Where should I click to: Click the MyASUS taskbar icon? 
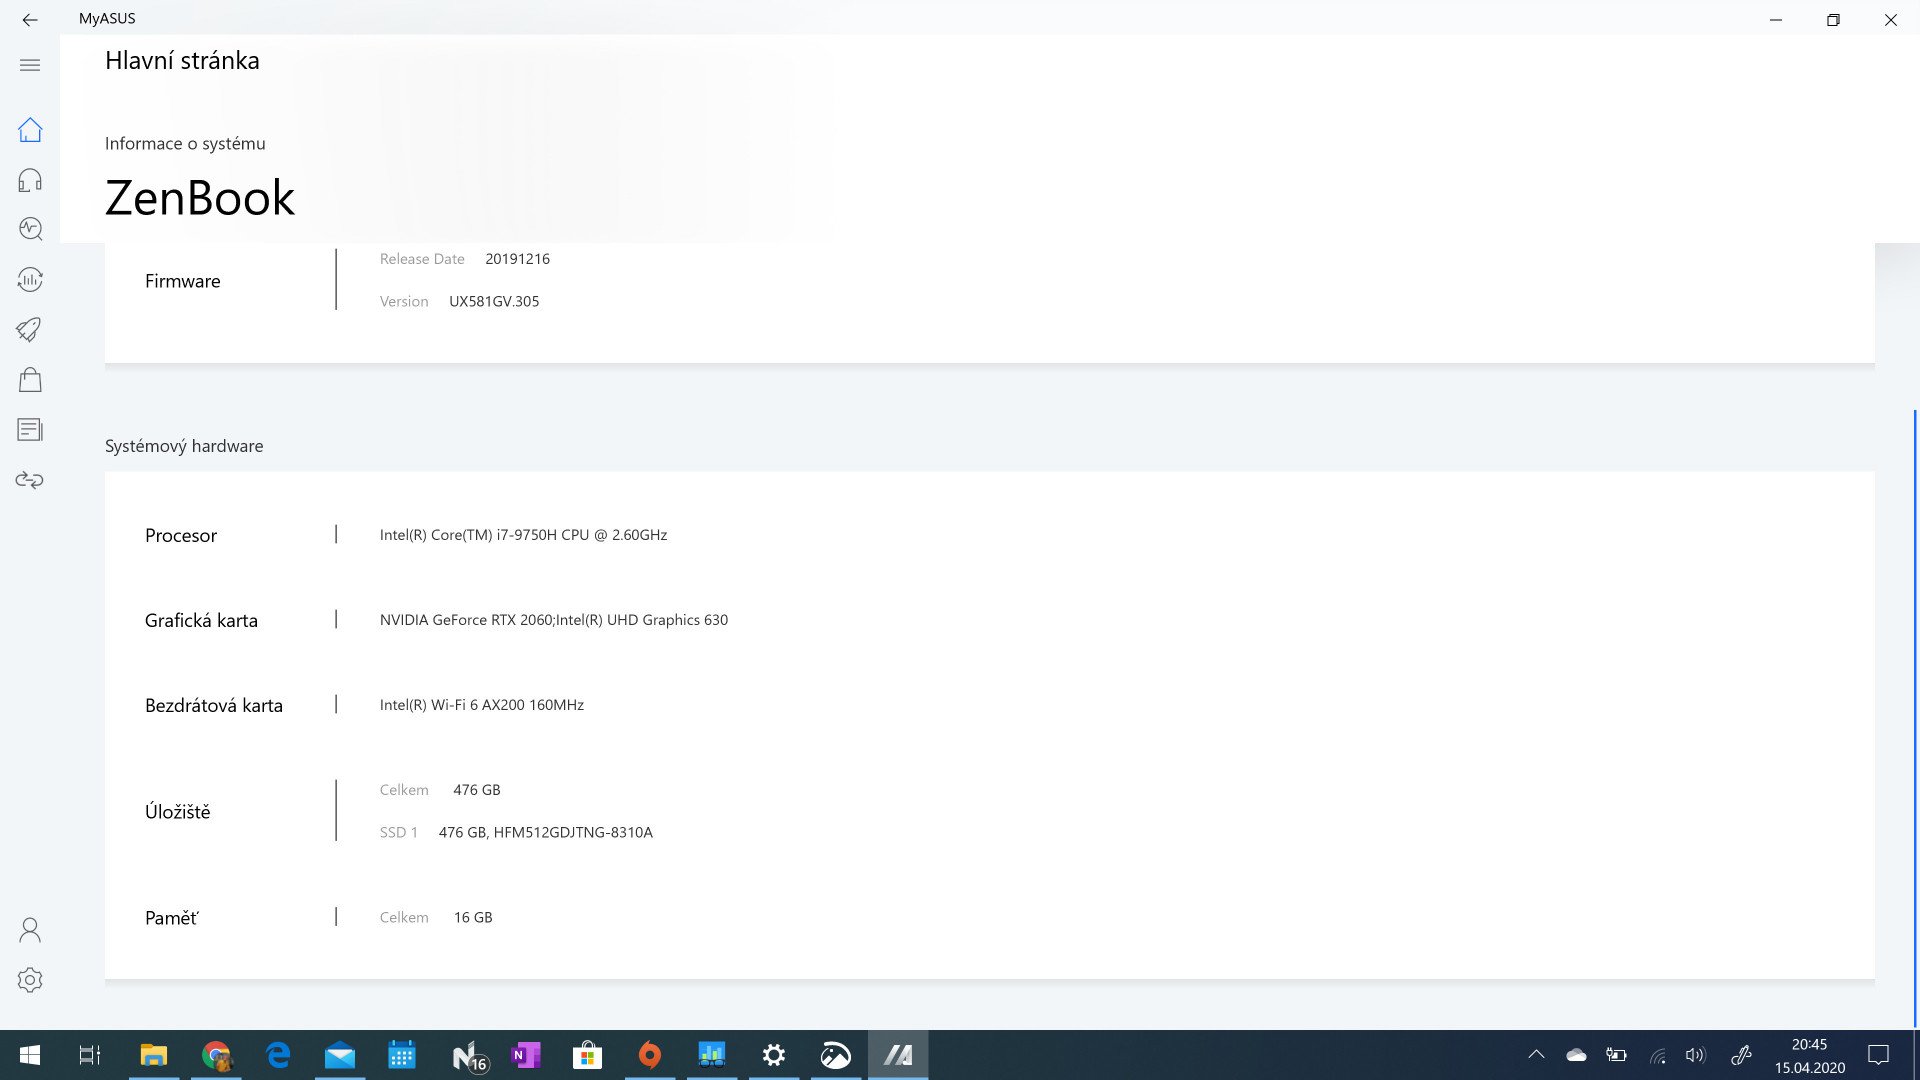pos(898,1055)
